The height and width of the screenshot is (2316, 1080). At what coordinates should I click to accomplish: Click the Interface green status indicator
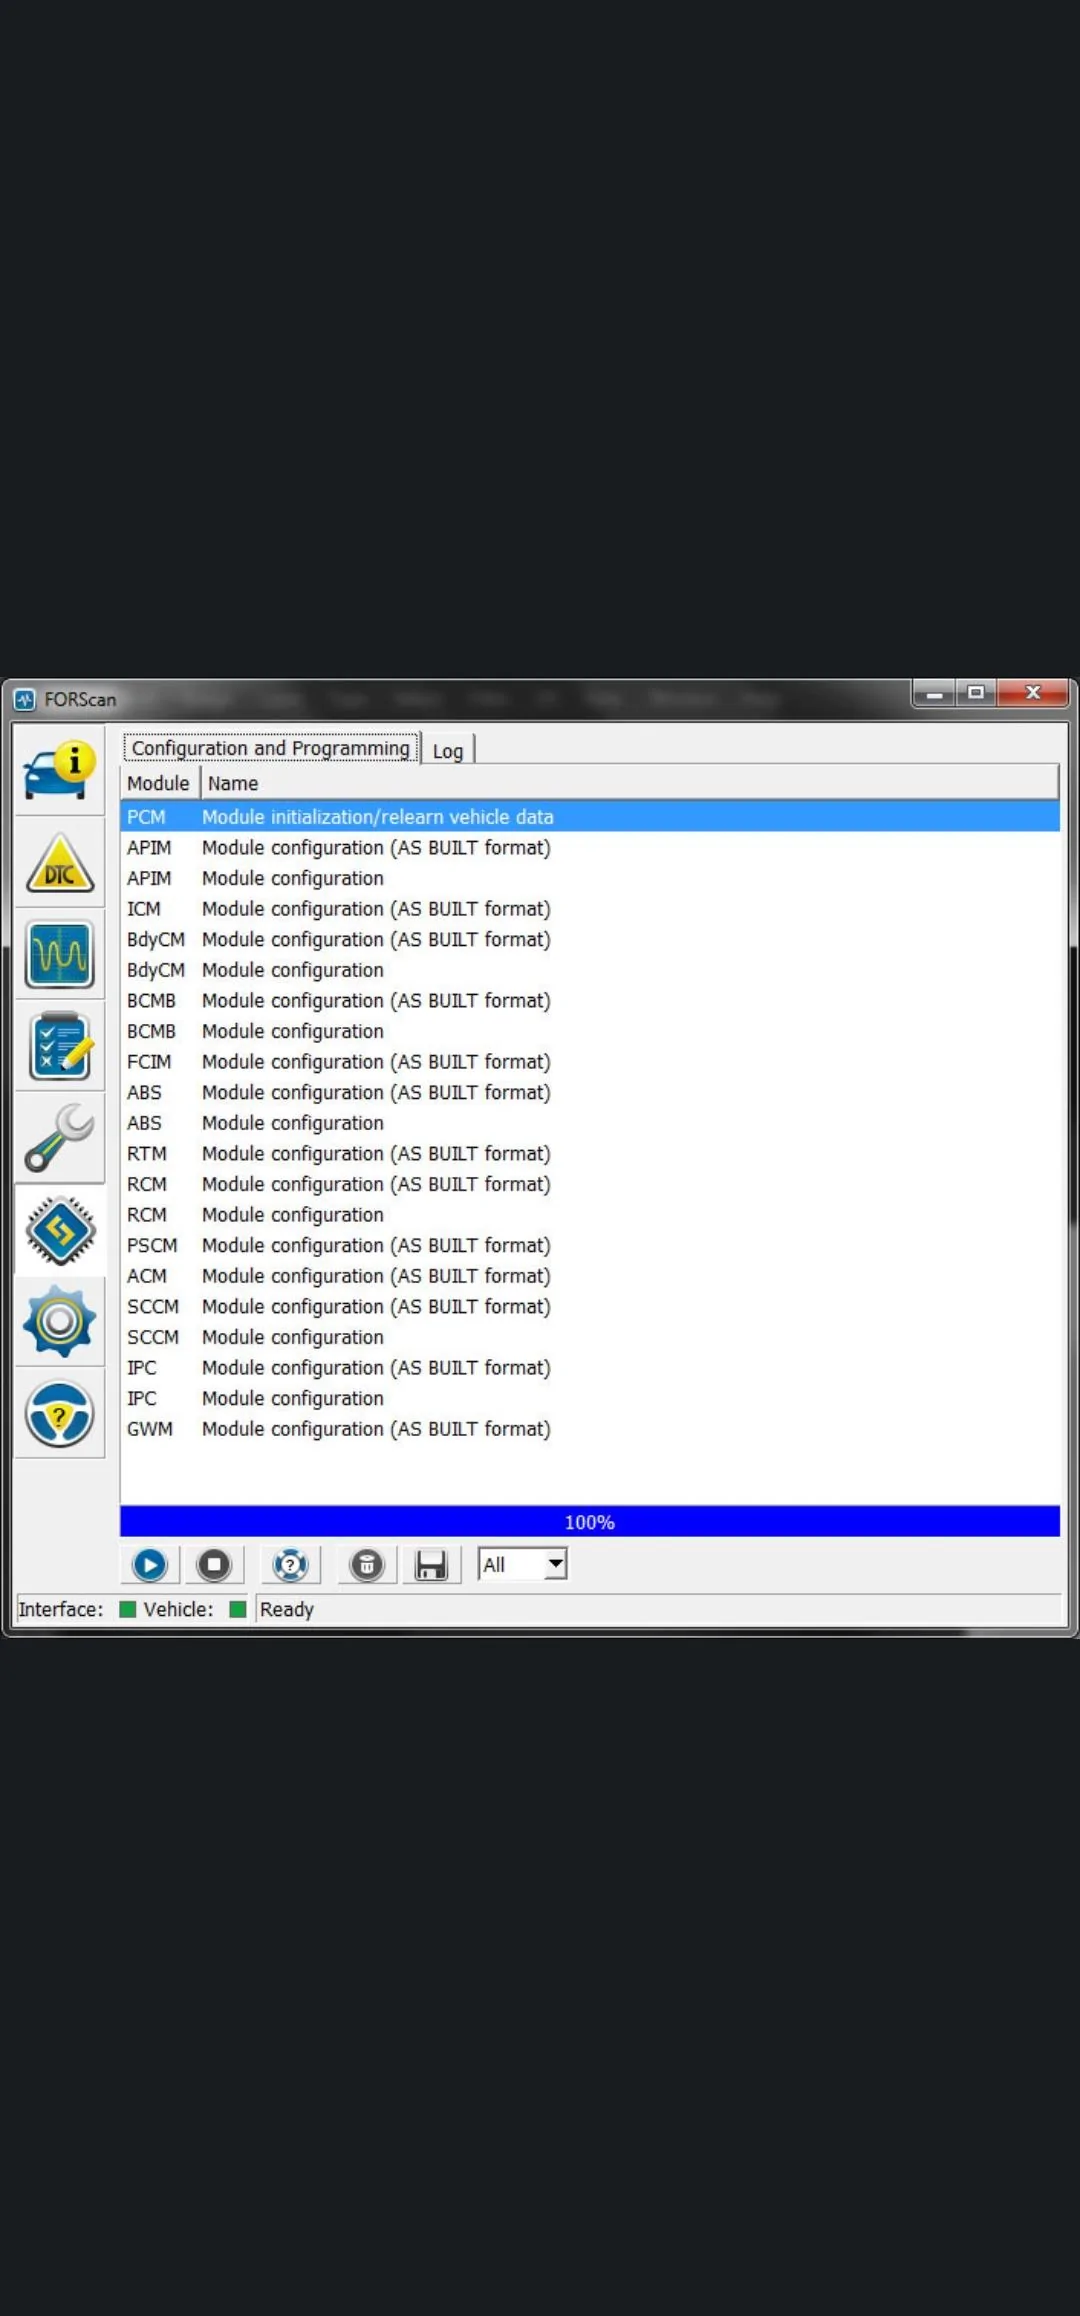[128, 1609]
